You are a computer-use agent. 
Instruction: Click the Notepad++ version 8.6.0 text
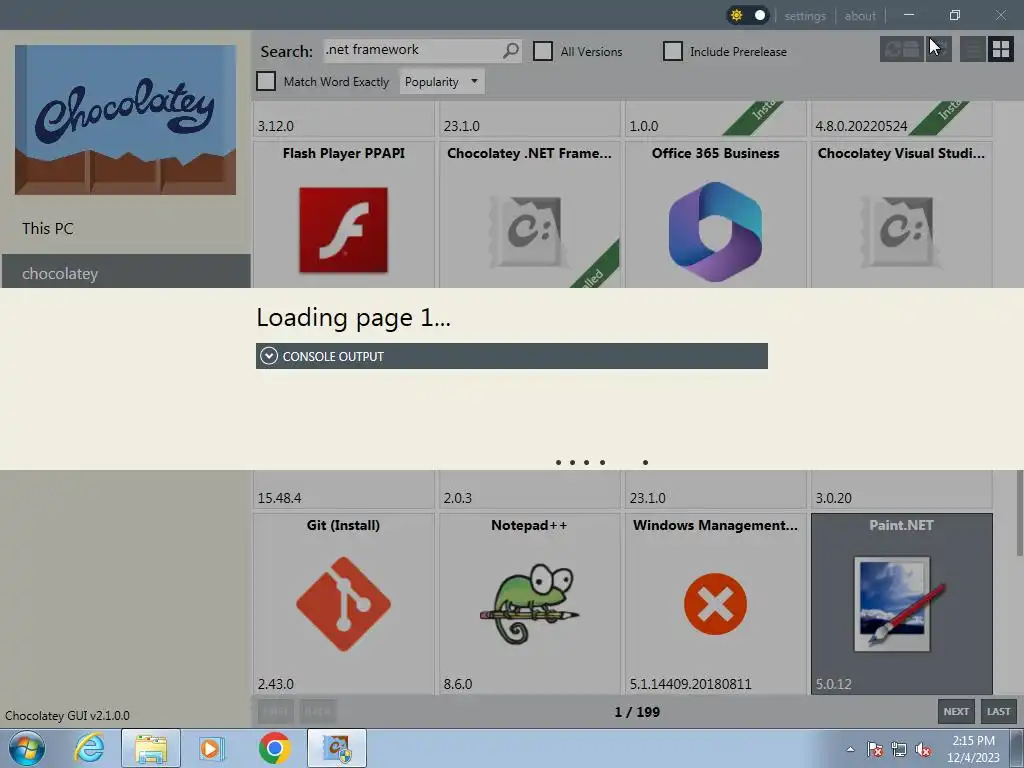[458, 684]
